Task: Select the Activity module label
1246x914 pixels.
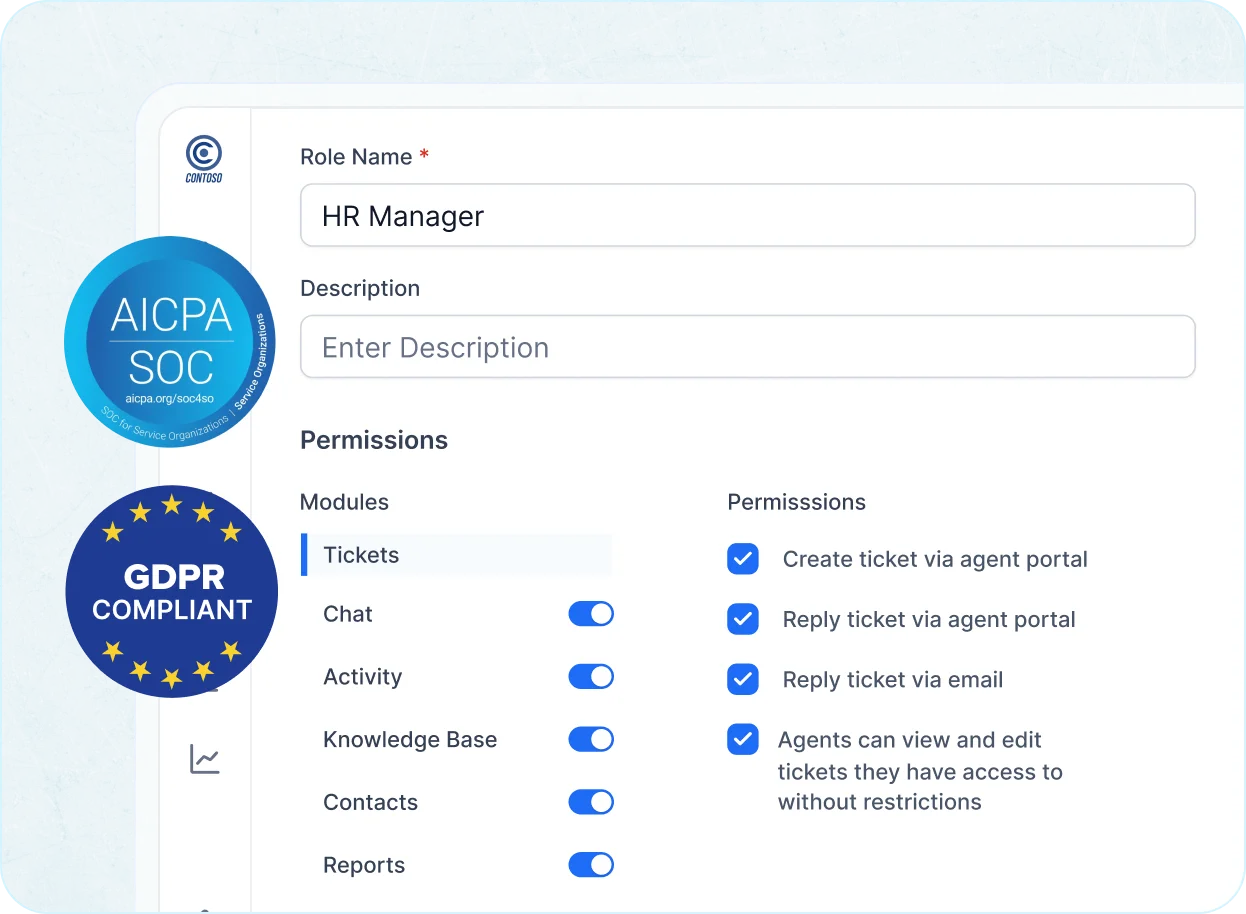Action: pos(362,677)
